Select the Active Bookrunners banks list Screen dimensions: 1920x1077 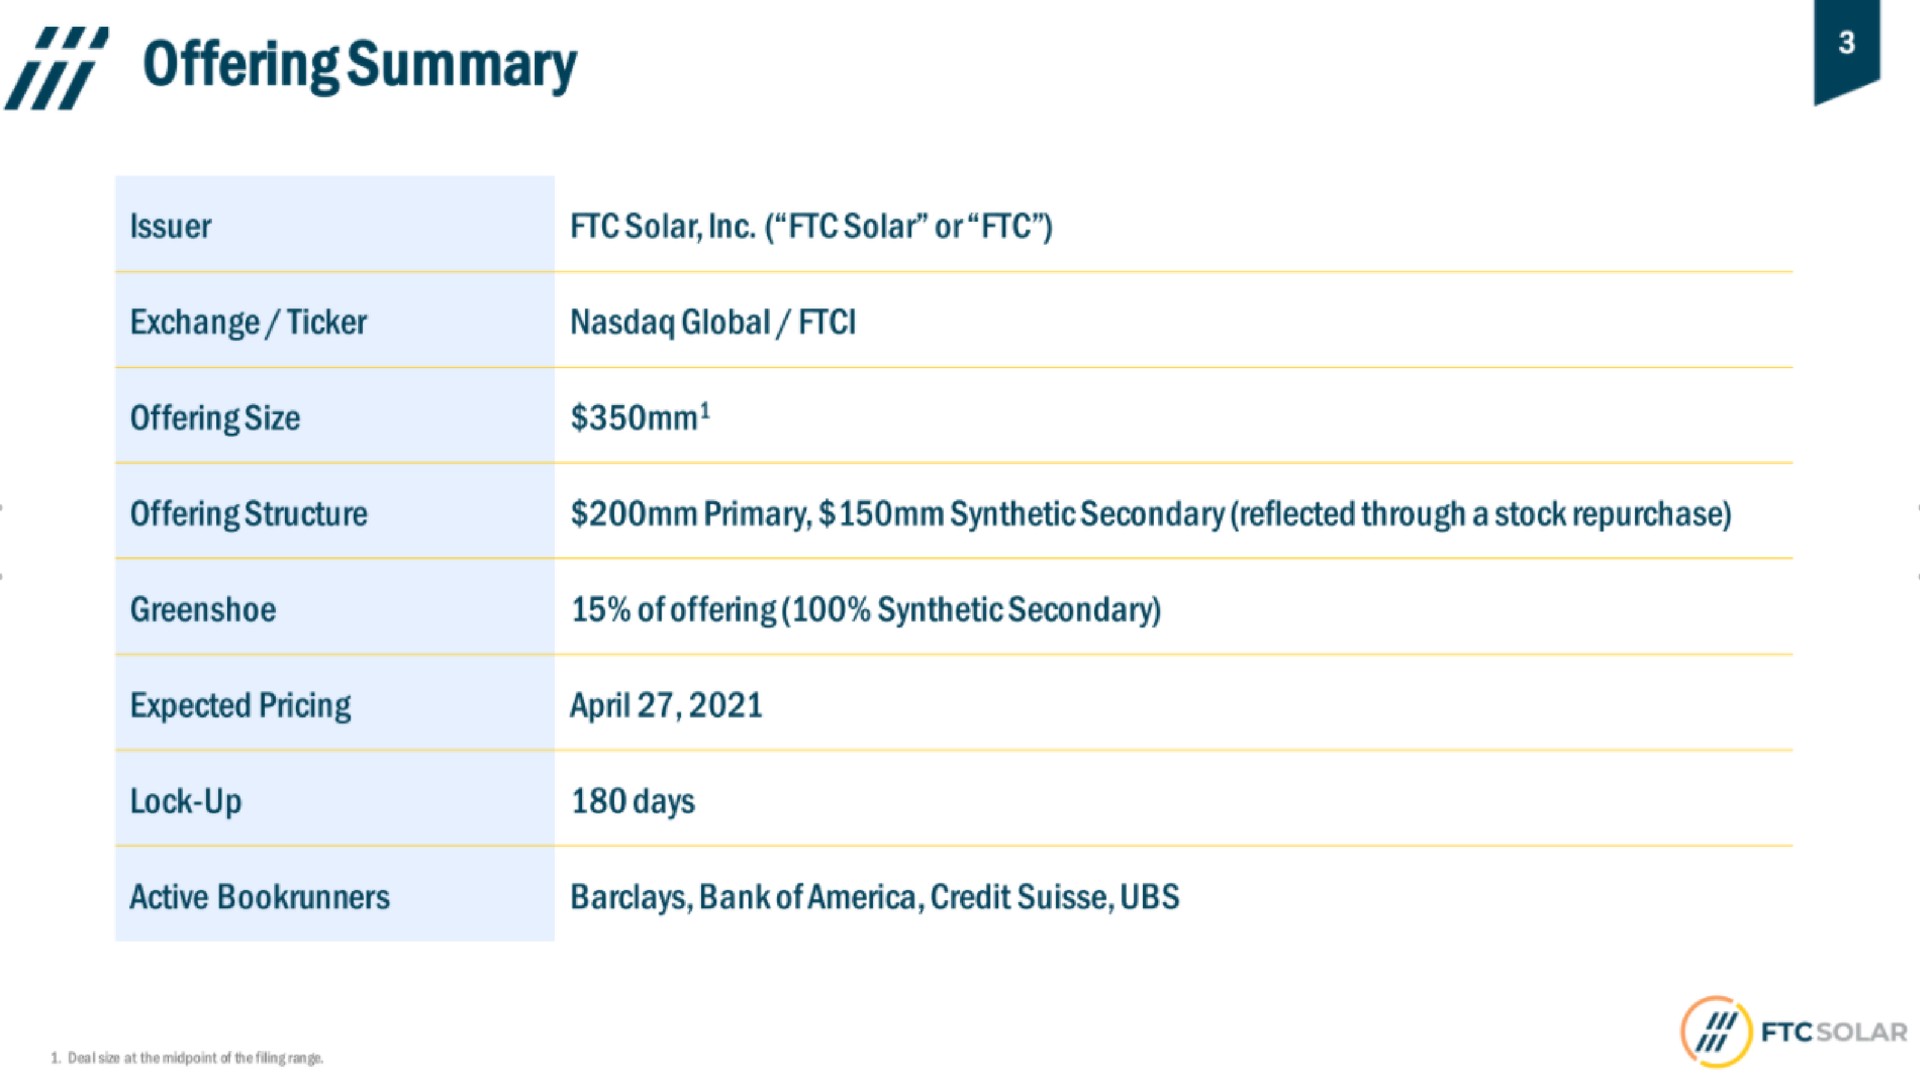click(x=874, y=897)
